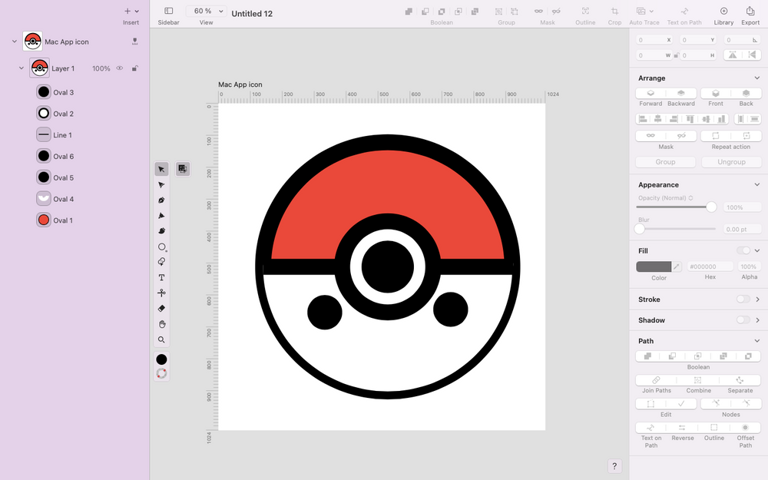
Task: Click the Auto Trace toolbar icon
Action: (x=641, y=11)
